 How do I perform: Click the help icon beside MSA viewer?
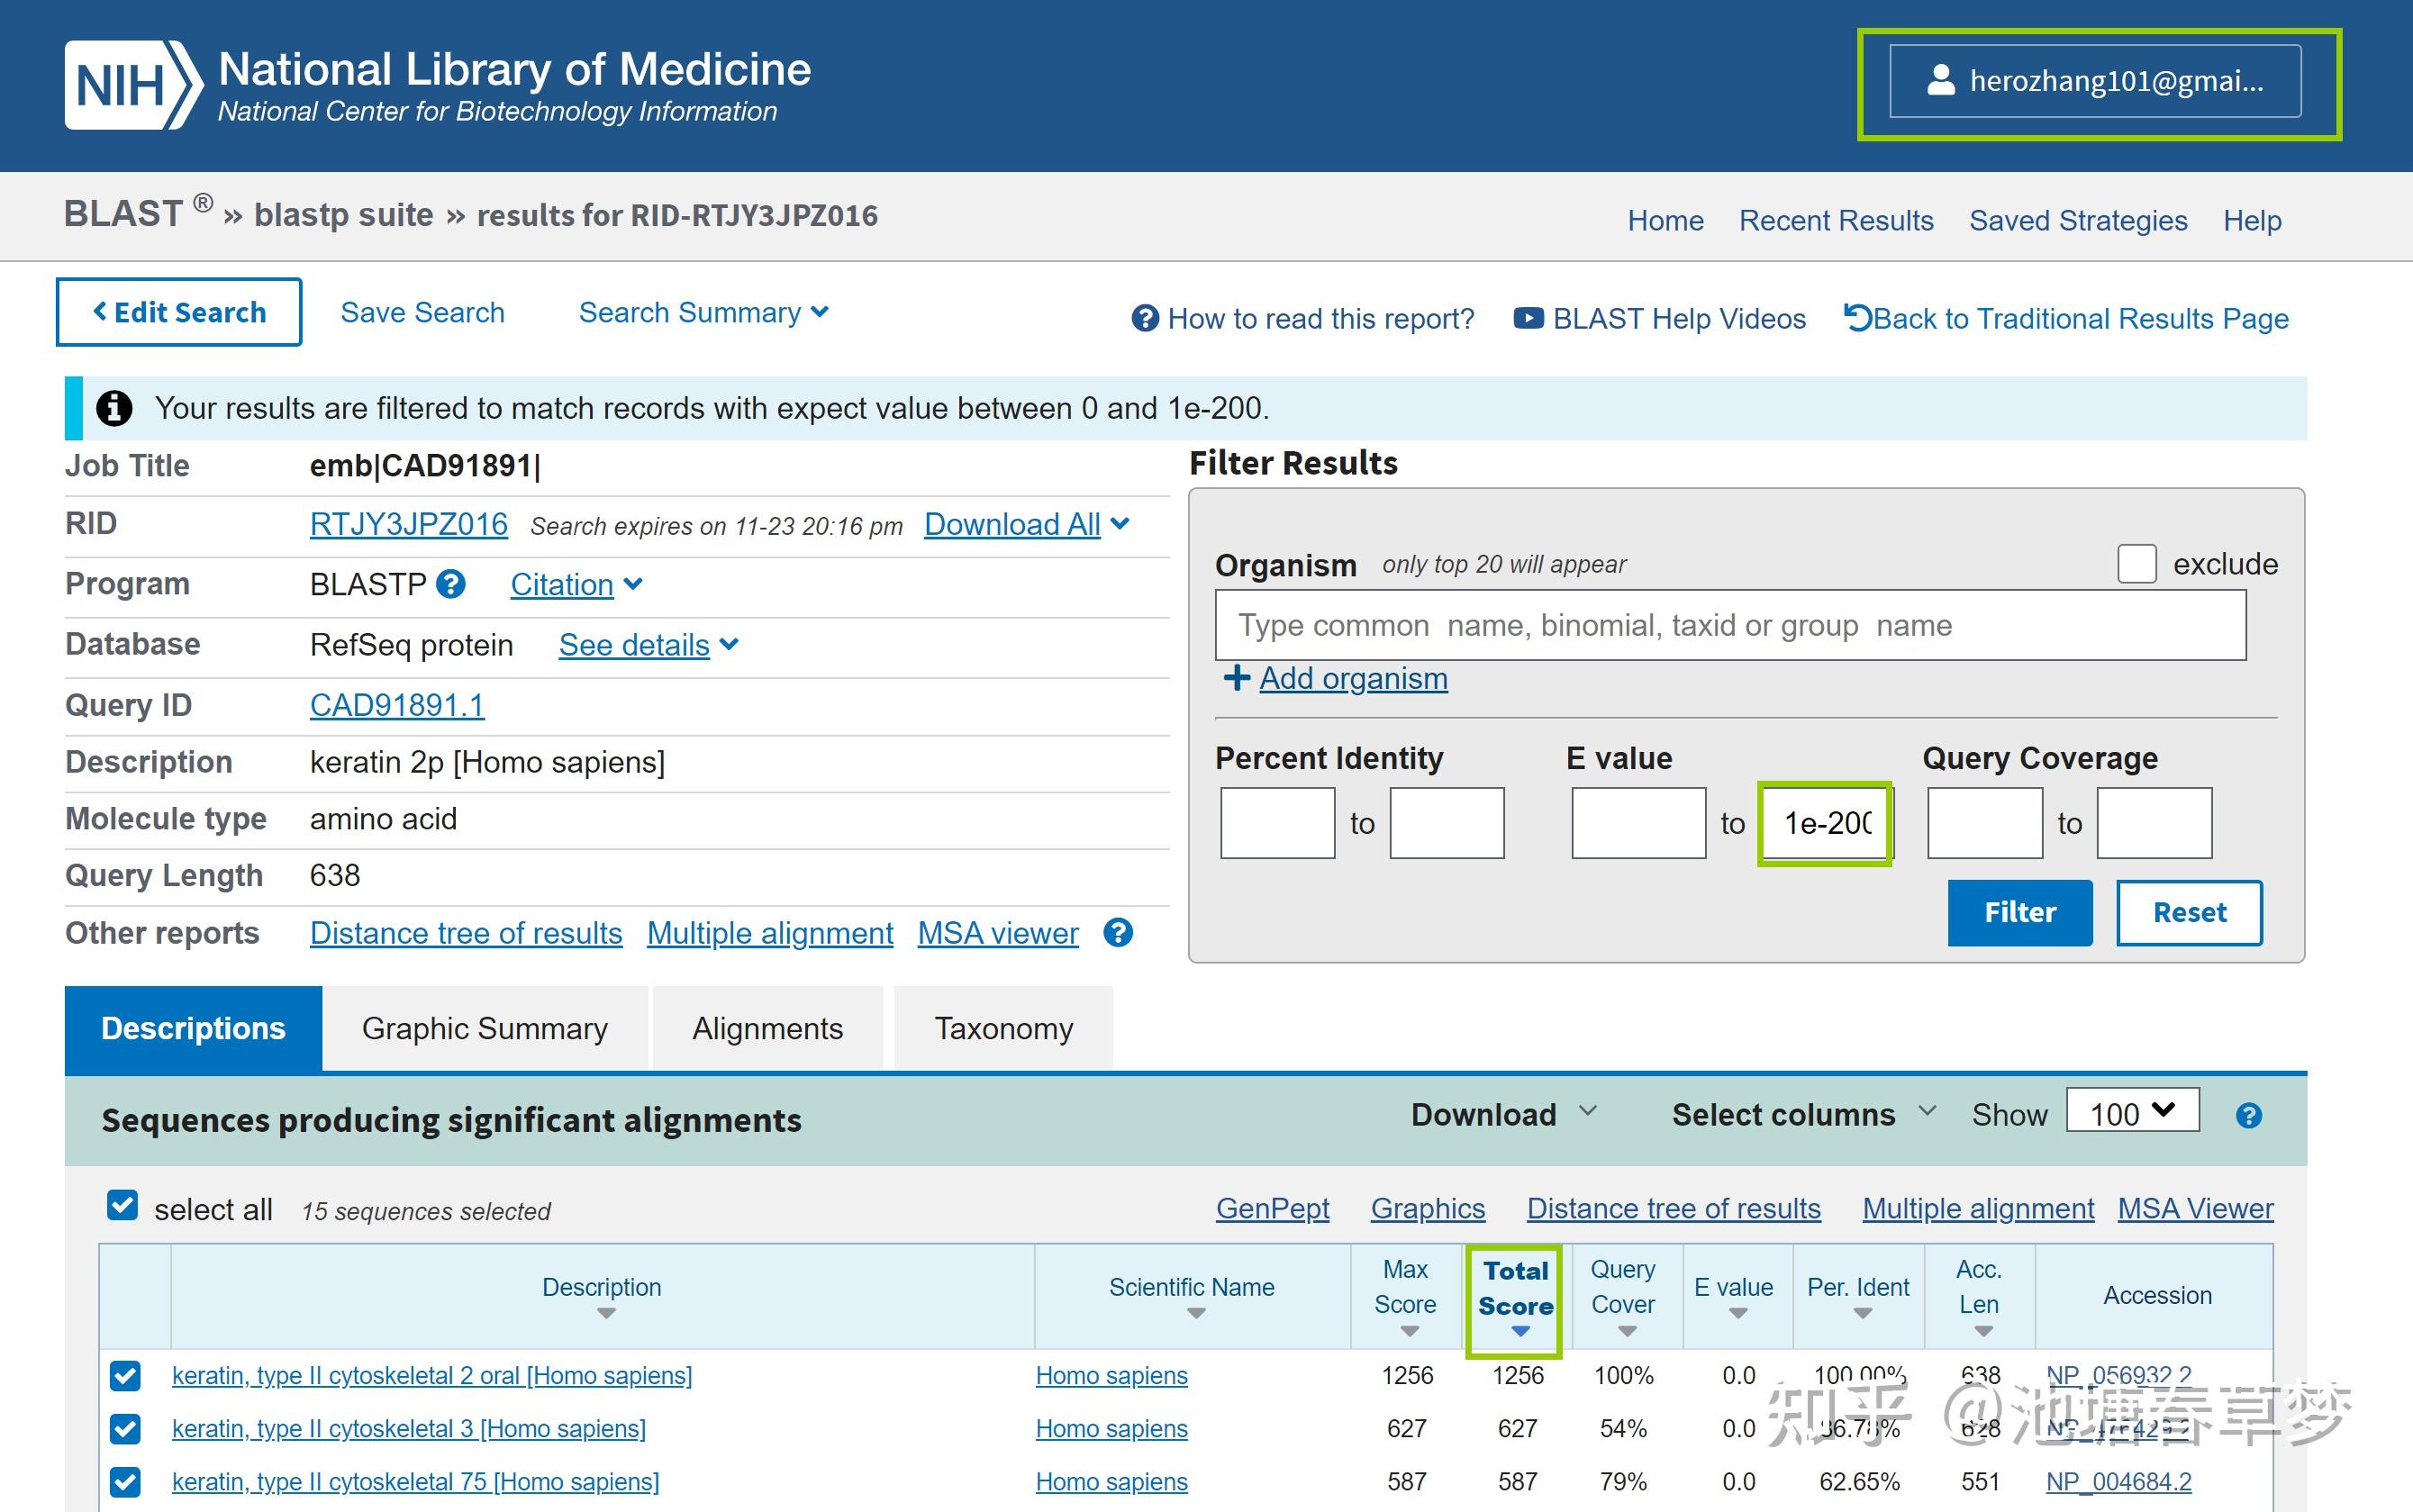click(1118, 933)
